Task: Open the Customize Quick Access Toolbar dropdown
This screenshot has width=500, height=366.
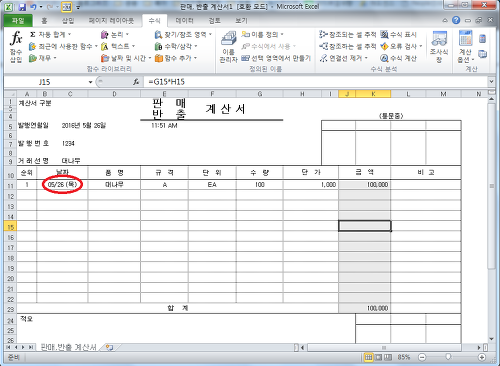Action: (78, 7)
